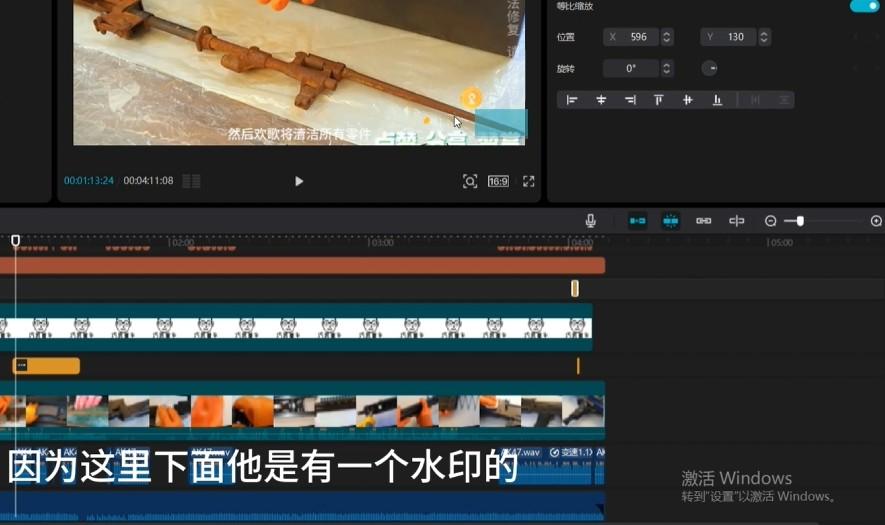Click the align left icon
The image size is (885, 525).
[572, 100]
